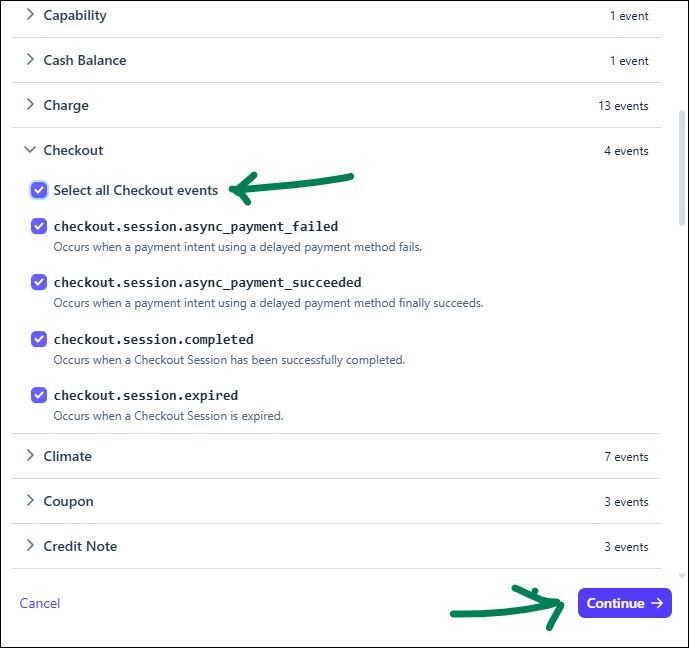Expand the Capability events chevron
Screen dimensions: 689x648
click(30, 15)
